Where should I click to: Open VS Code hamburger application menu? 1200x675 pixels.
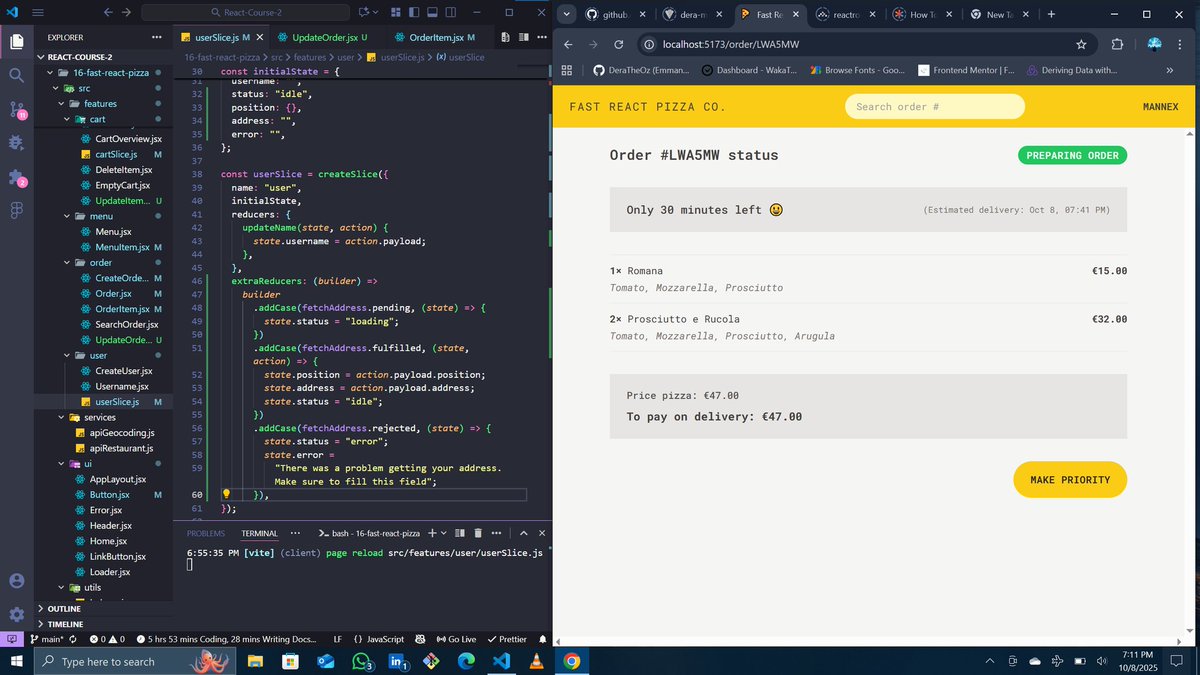[x=38, y=13]
